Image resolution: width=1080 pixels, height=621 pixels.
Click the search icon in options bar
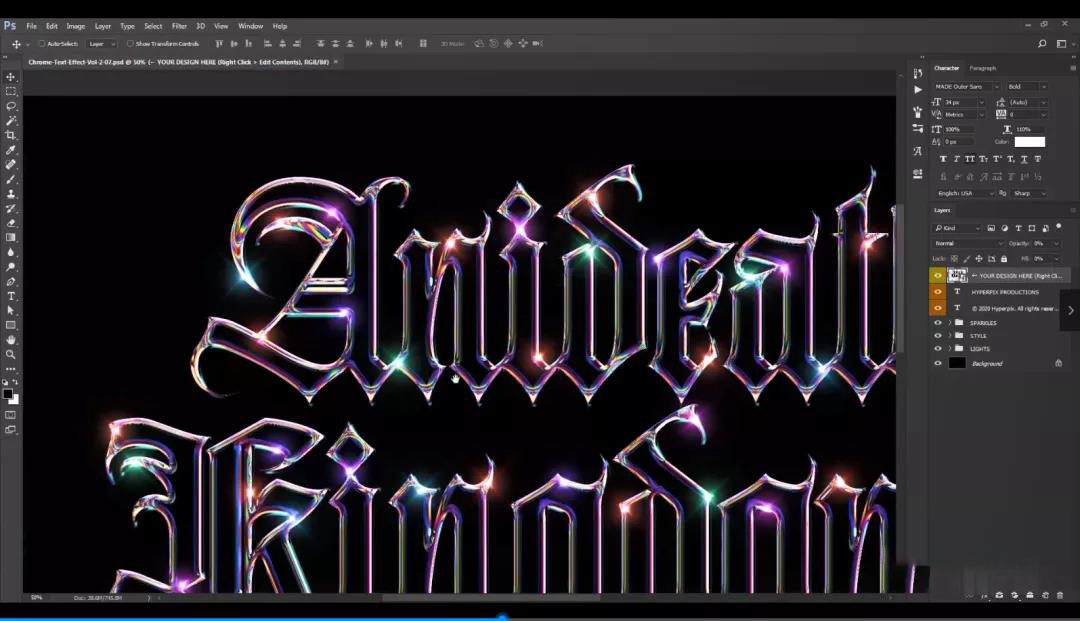click(1042, 44)
